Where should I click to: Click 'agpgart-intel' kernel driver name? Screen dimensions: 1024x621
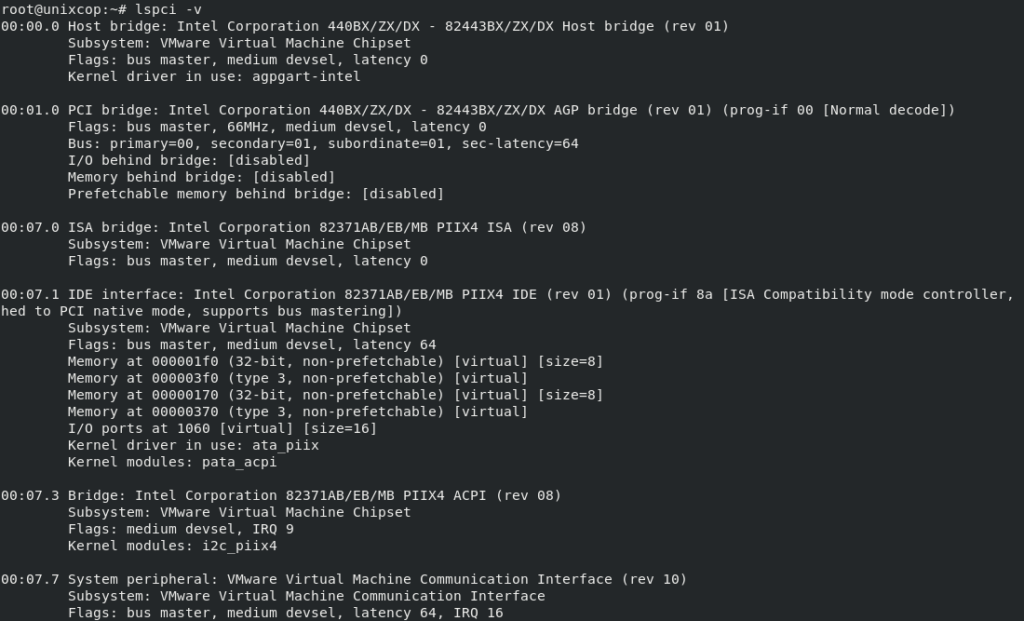(x=306, y=77)
